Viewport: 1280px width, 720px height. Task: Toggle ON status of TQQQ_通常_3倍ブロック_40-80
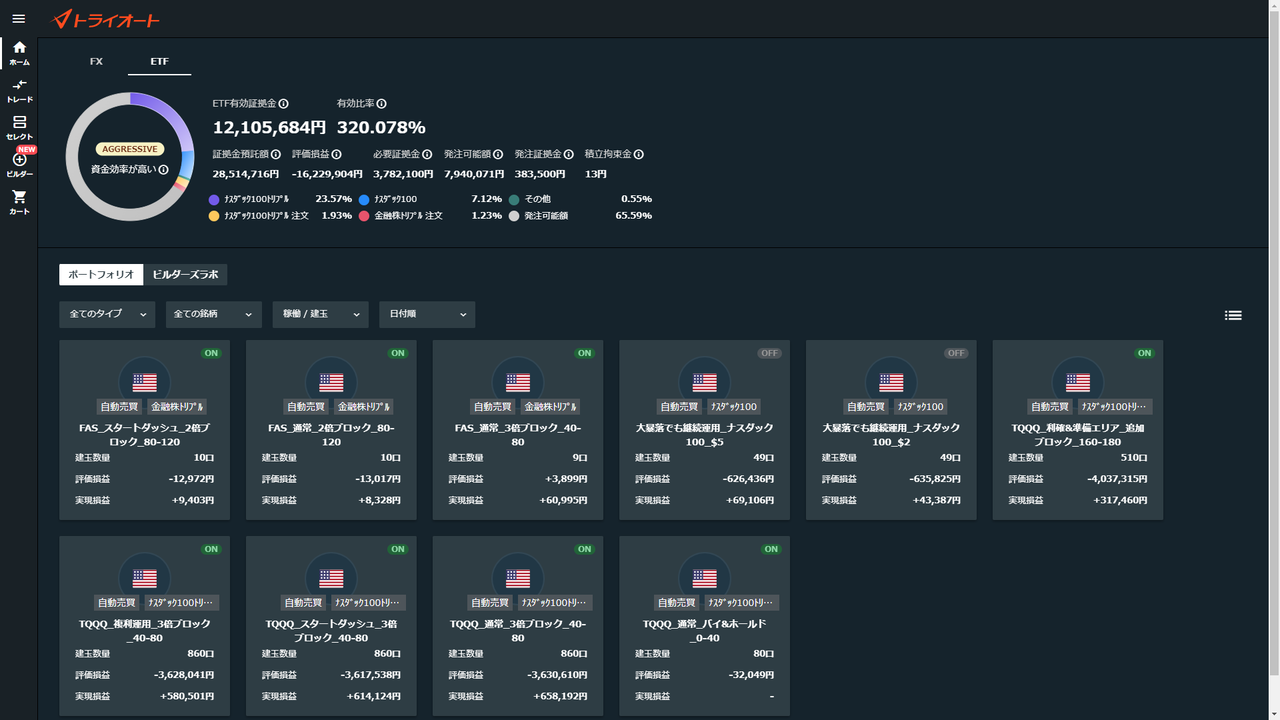584,549
